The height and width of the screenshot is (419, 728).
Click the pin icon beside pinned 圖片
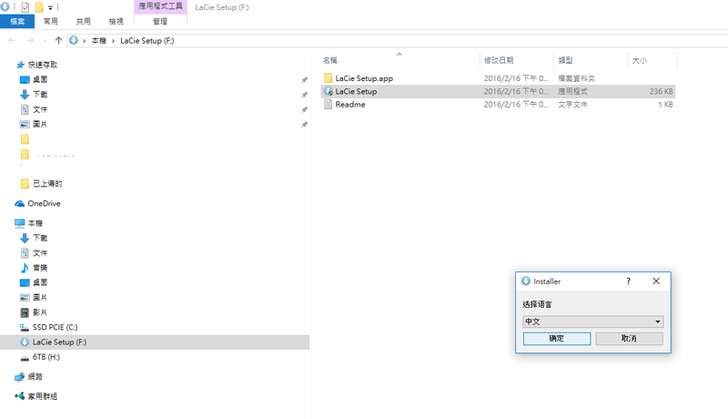304,124
